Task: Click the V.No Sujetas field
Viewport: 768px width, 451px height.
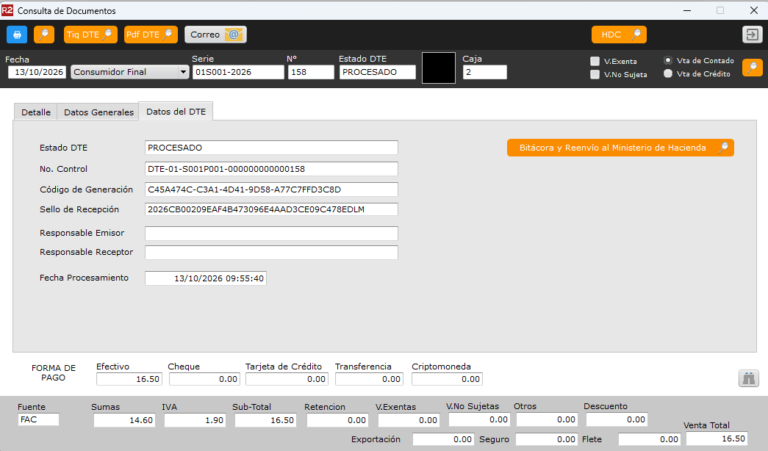Action: click(x=480, y=420)
